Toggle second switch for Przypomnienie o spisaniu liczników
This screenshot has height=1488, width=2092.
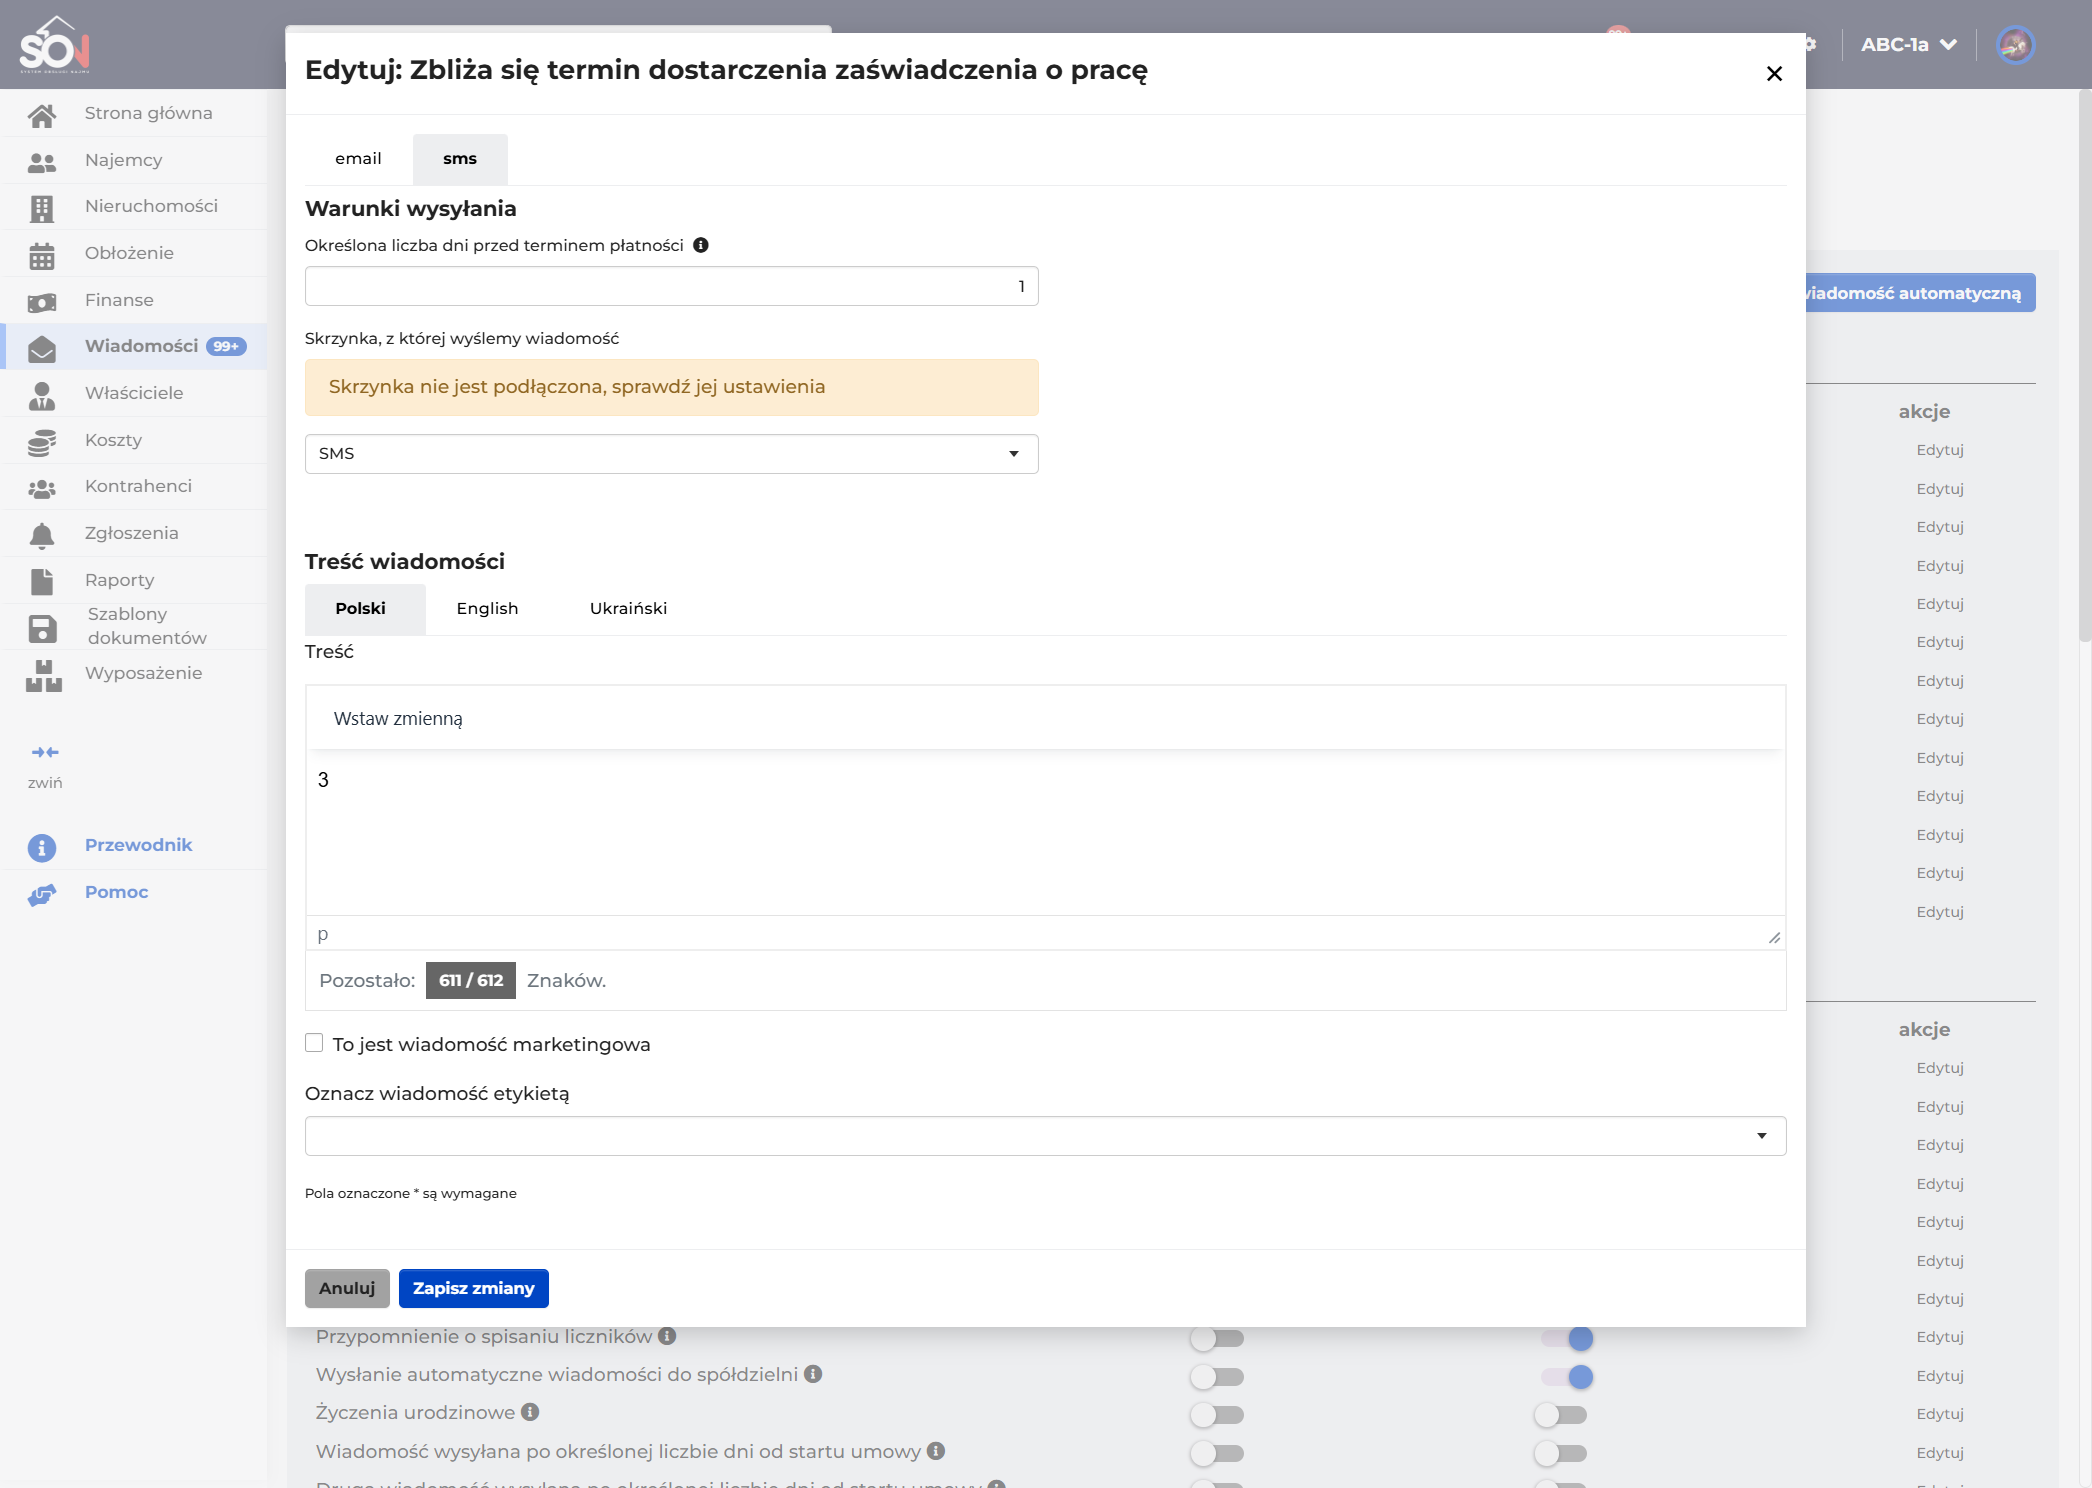(1567, 1338)
